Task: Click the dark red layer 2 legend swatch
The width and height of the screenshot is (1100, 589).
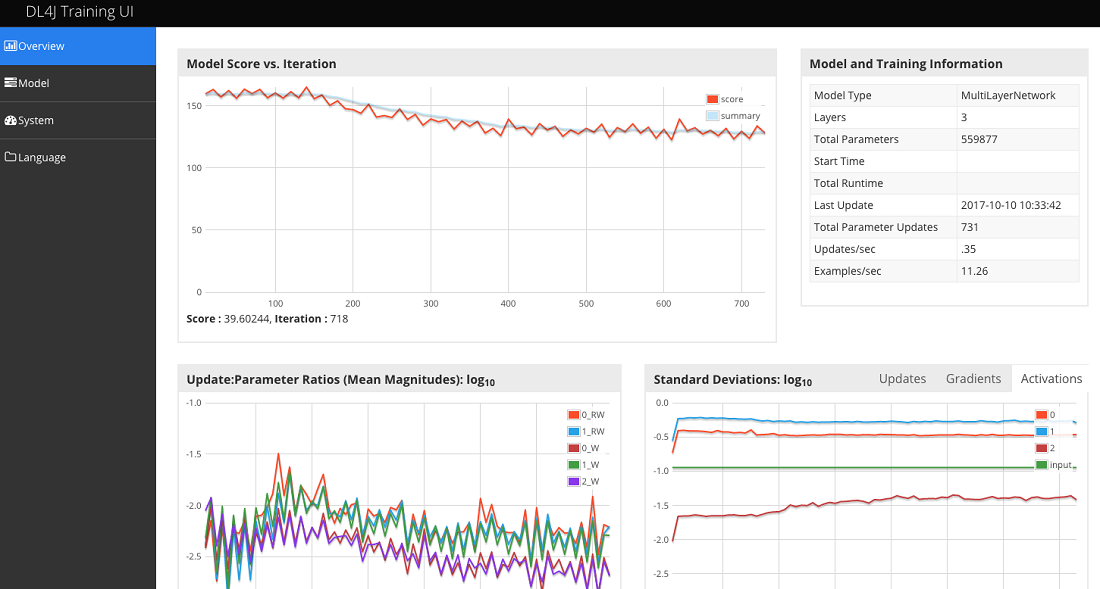Action: click(1041, 449)
